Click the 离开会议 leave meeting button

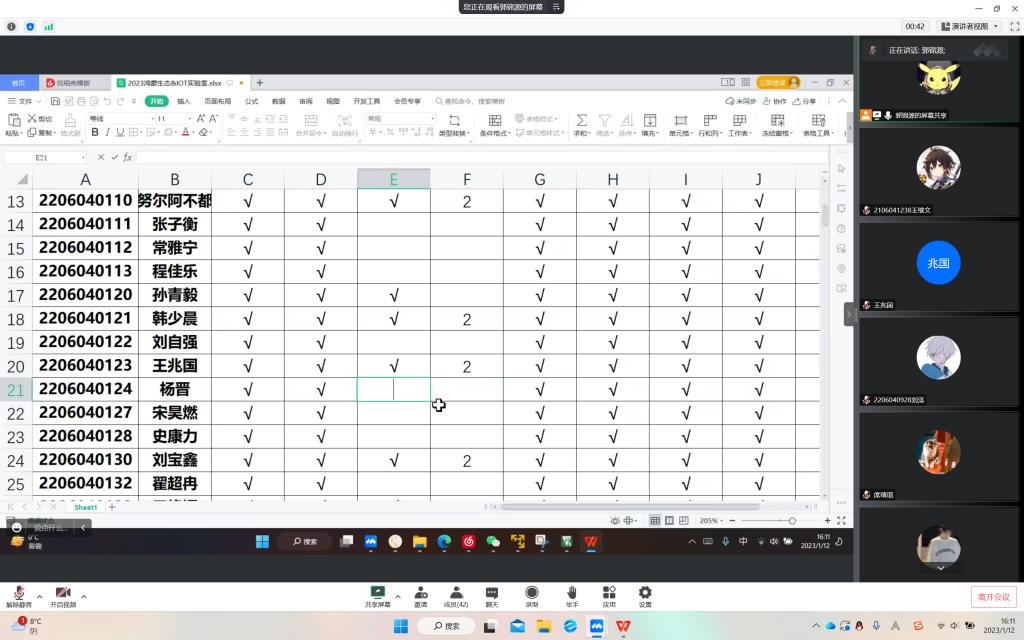pyautogui.click(x=993, y=597)
